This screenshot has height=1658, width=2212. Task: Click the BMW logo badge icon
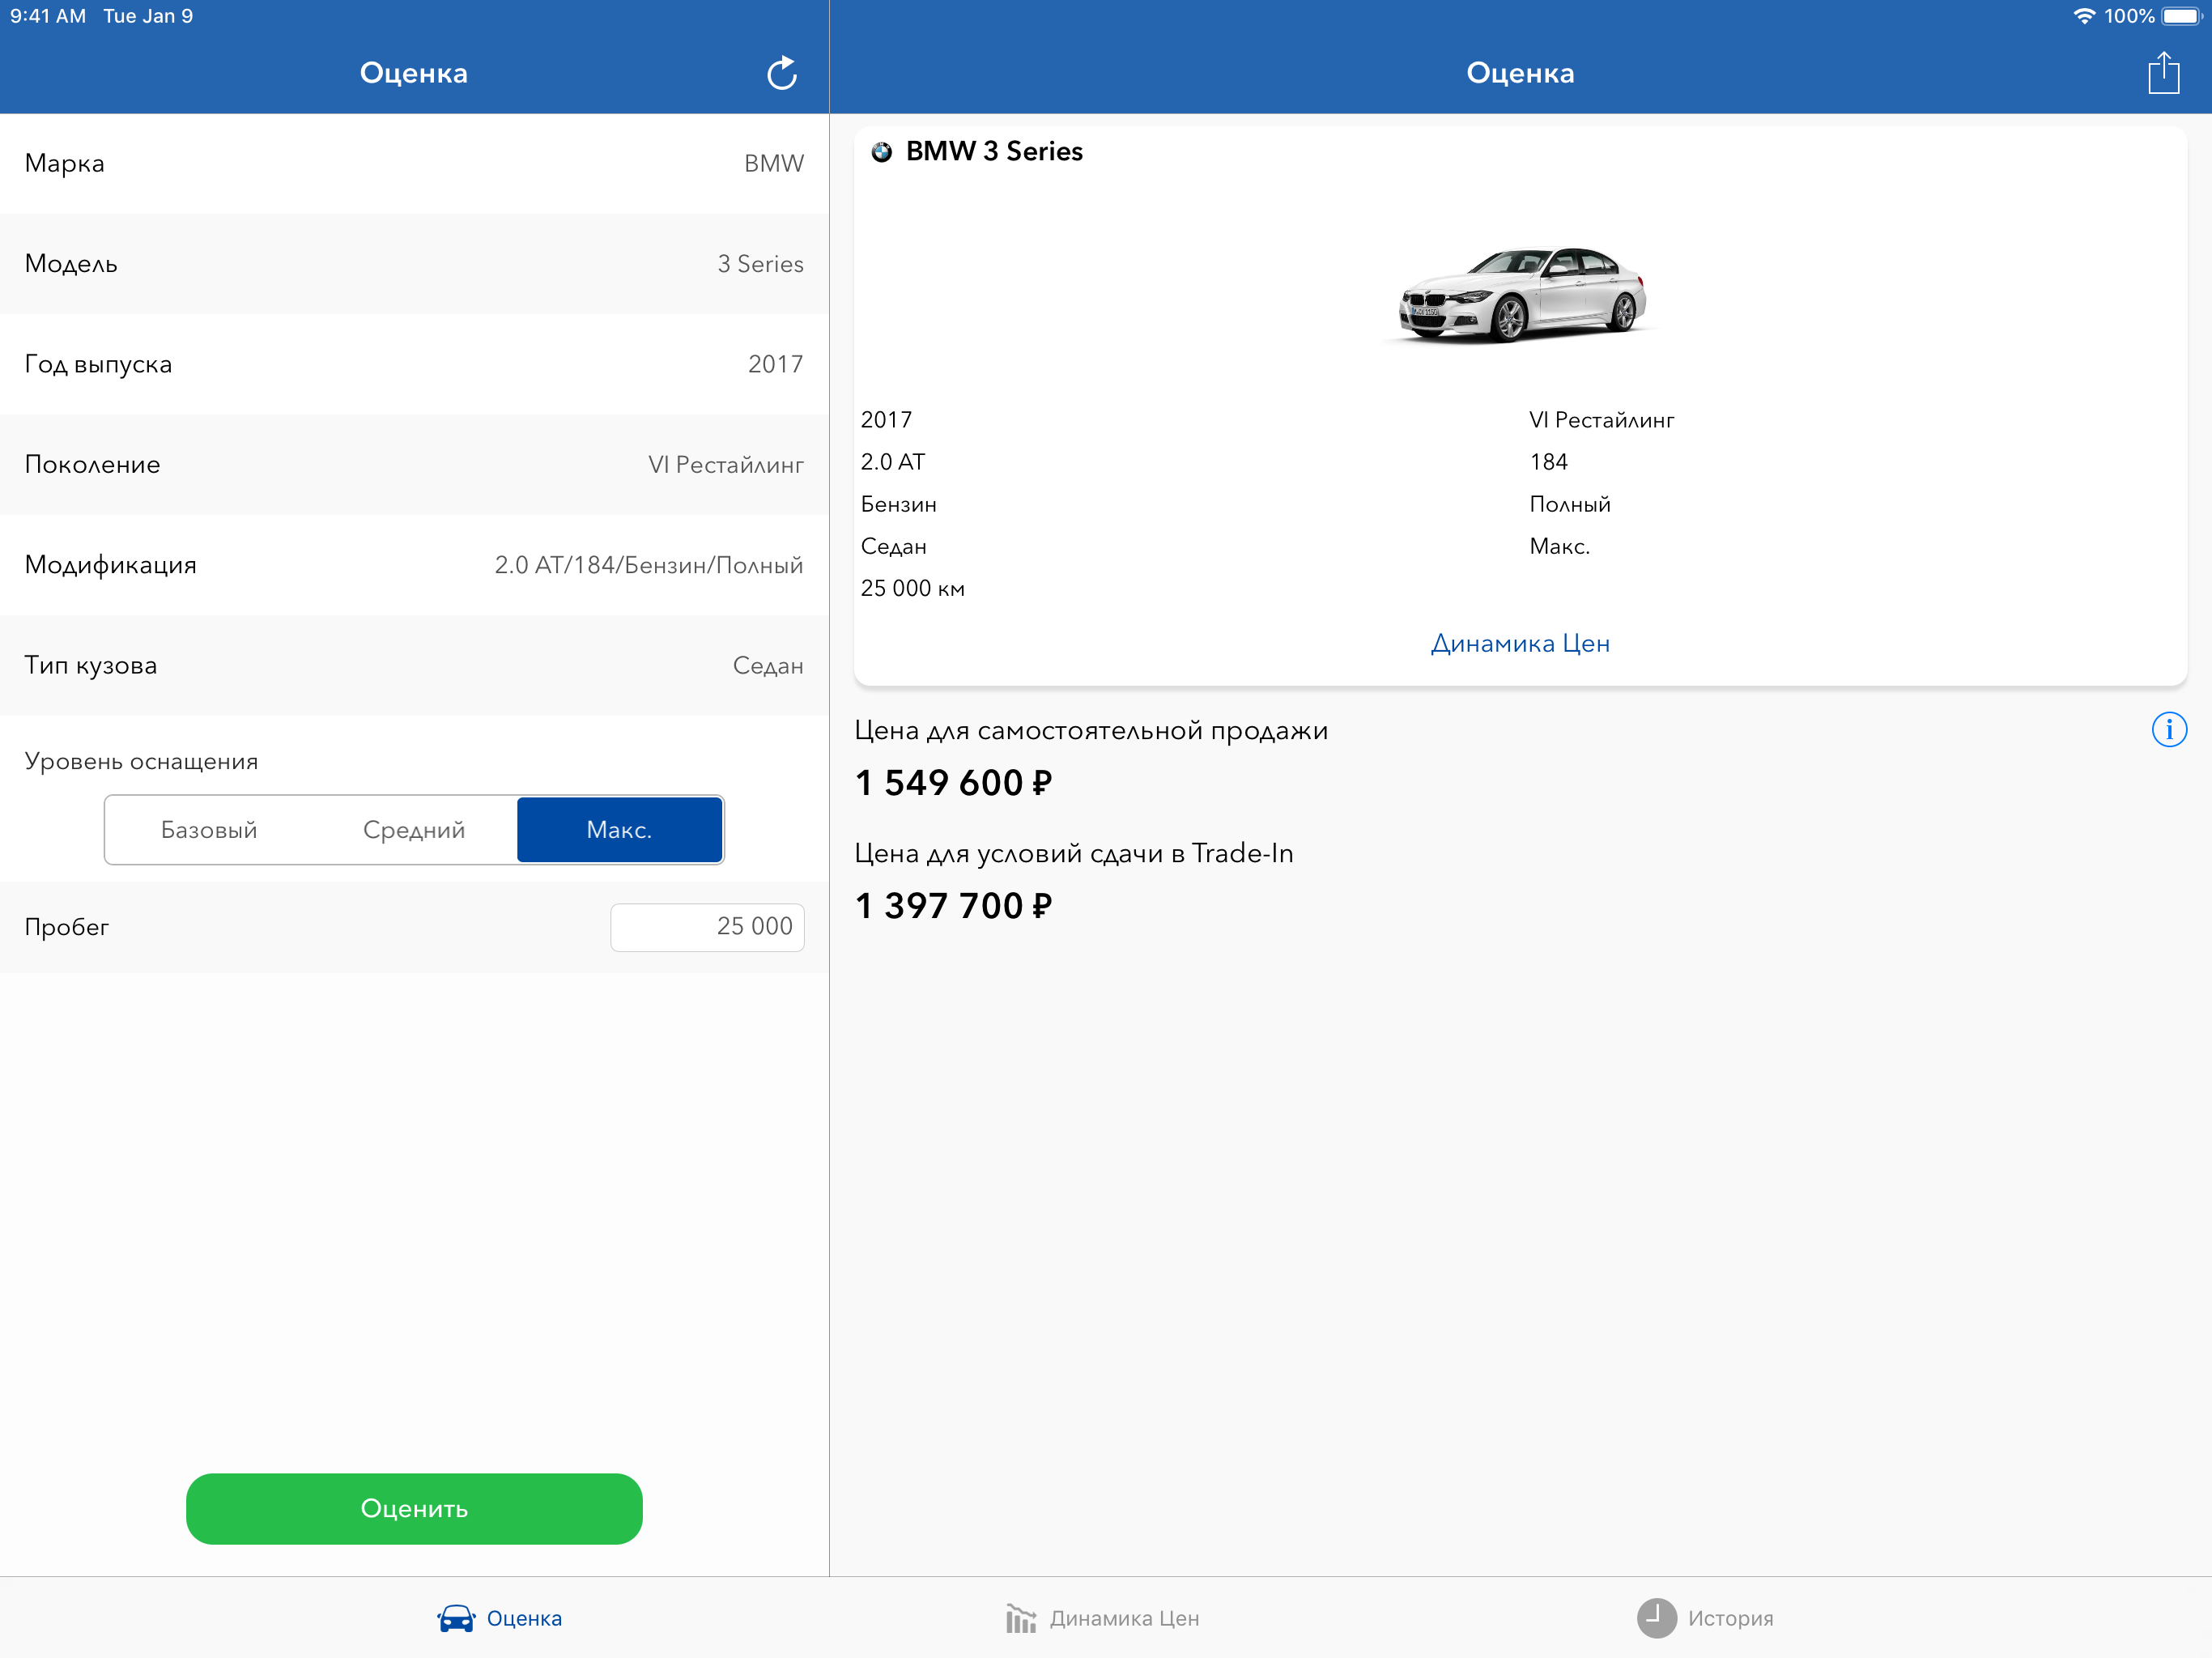click(x=881, y=152)
